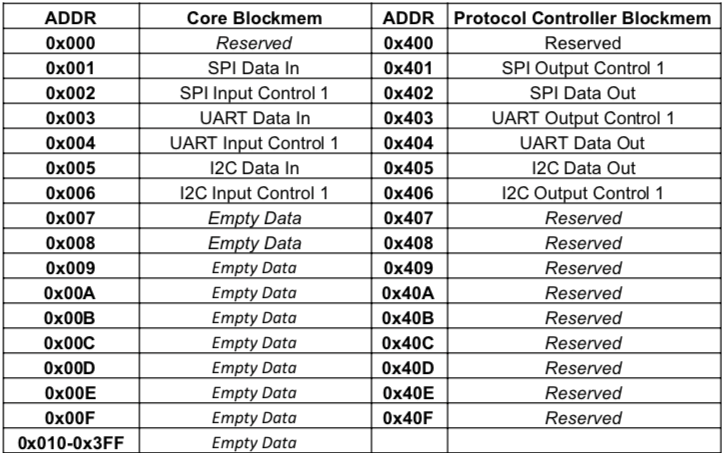The width and height of the screenshot is (724, 453).
Task: Click the address cell 0x000
Action: click(70, 44)
